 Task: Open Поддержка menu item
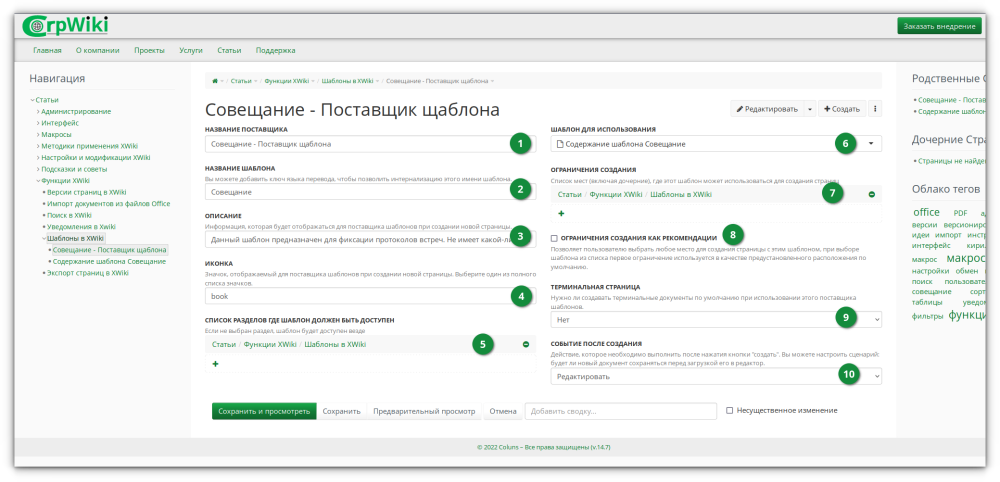276,50
